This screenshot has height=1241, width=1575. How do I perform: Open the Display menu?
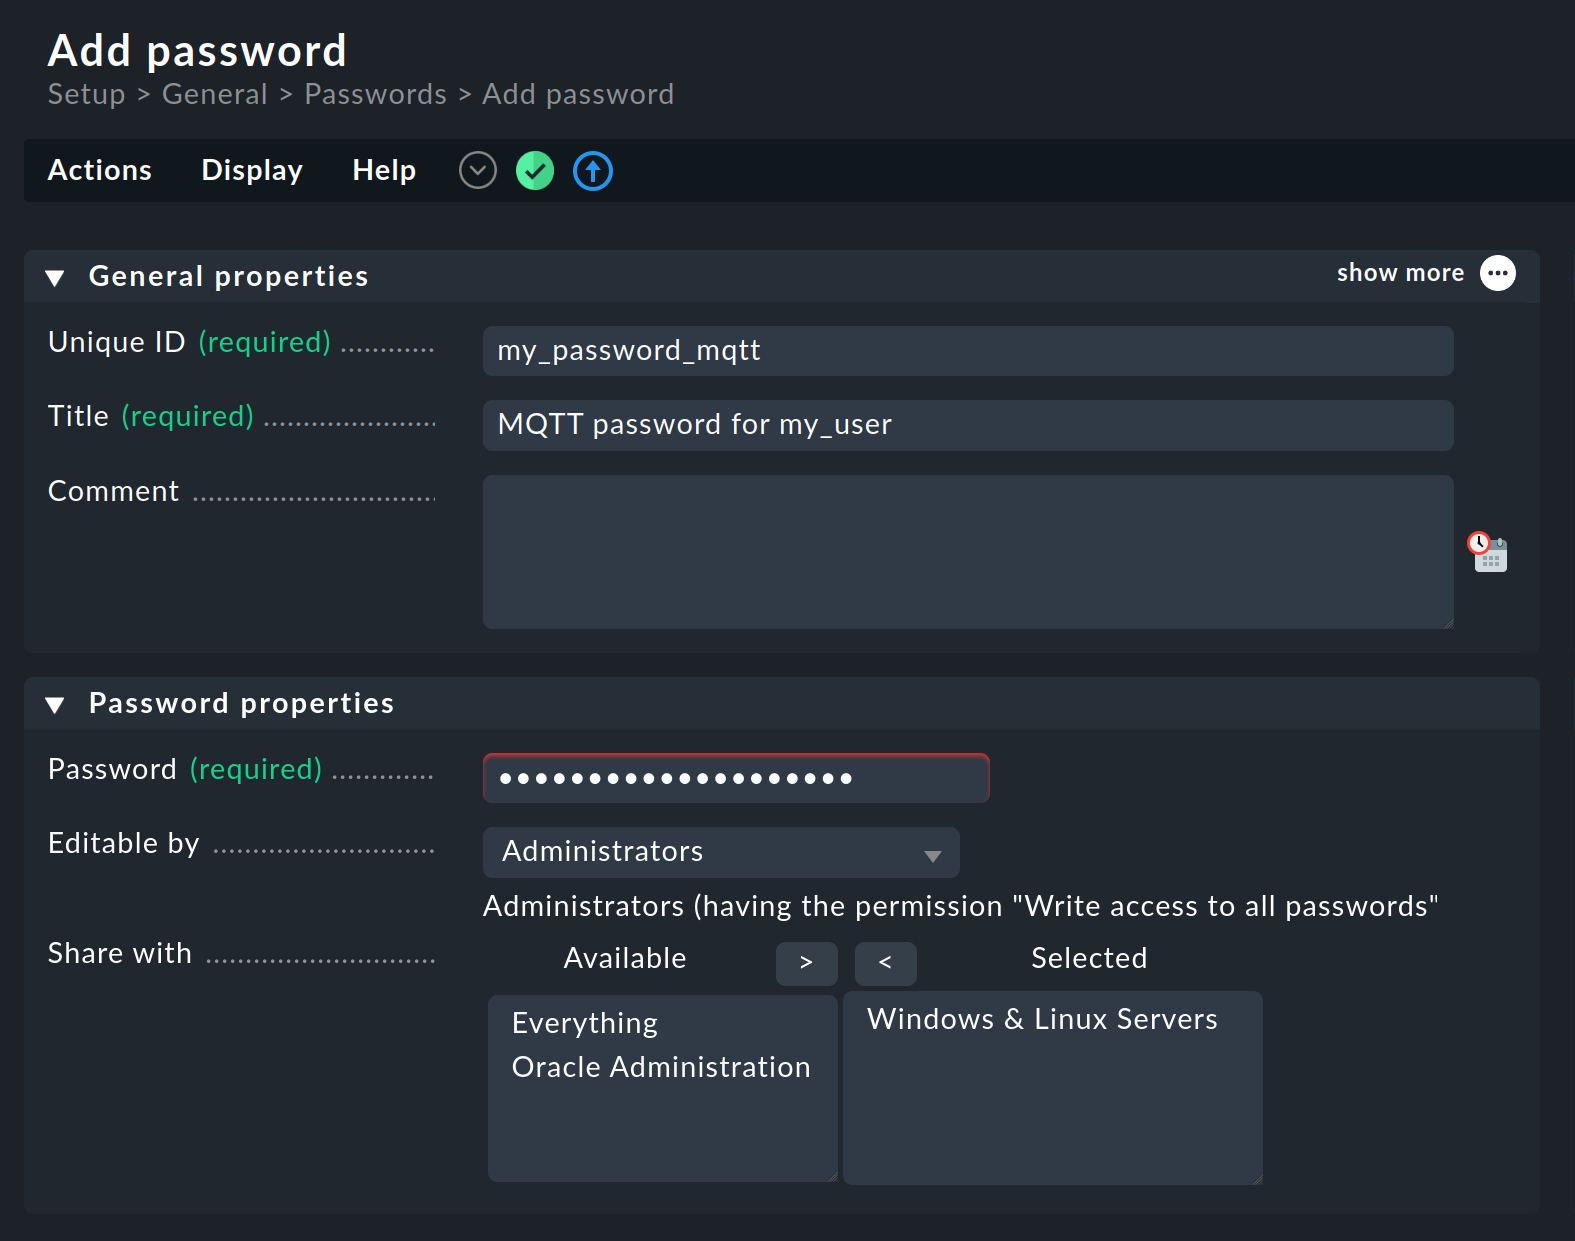pos(252,171)
